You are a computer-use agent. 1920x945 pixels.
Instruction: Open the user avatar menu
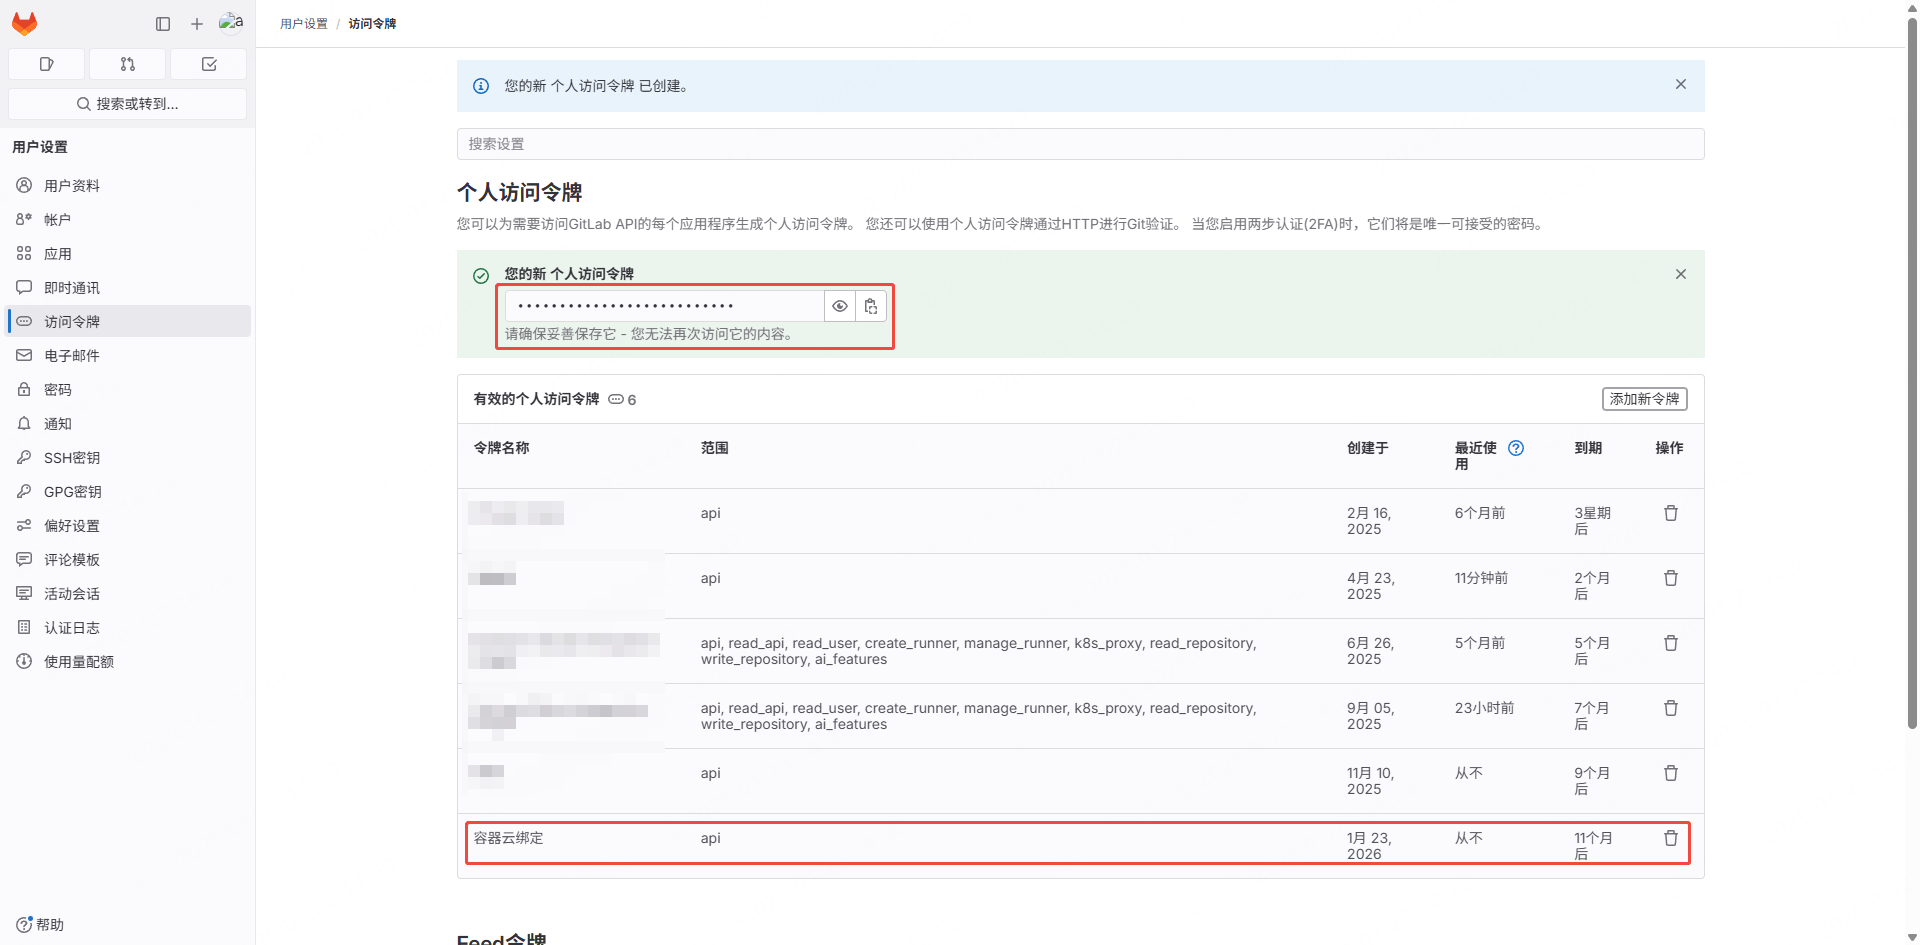[x=231, y=23]
